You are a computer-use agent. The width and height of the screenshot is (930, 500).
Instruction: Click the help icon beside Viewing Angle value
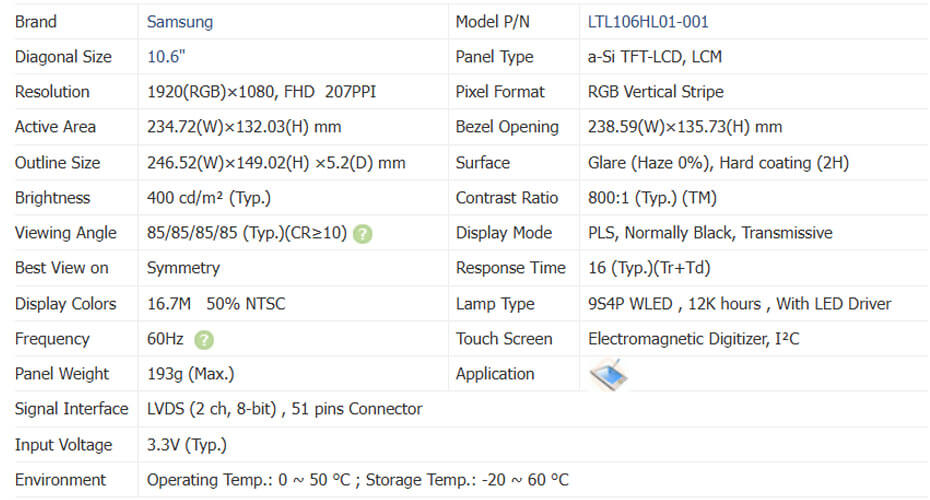pyautogui.click(x=363, y=234)
